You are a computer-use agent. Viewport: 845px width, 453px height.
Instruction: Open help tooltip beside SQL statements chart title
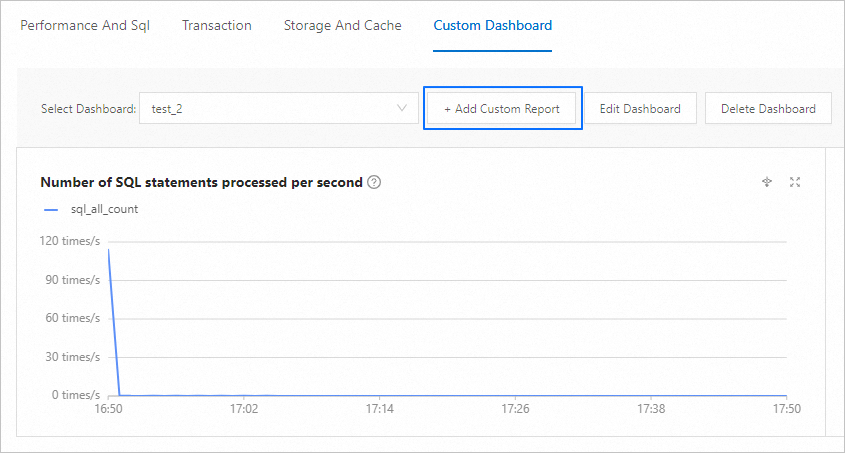click(374, 182)
